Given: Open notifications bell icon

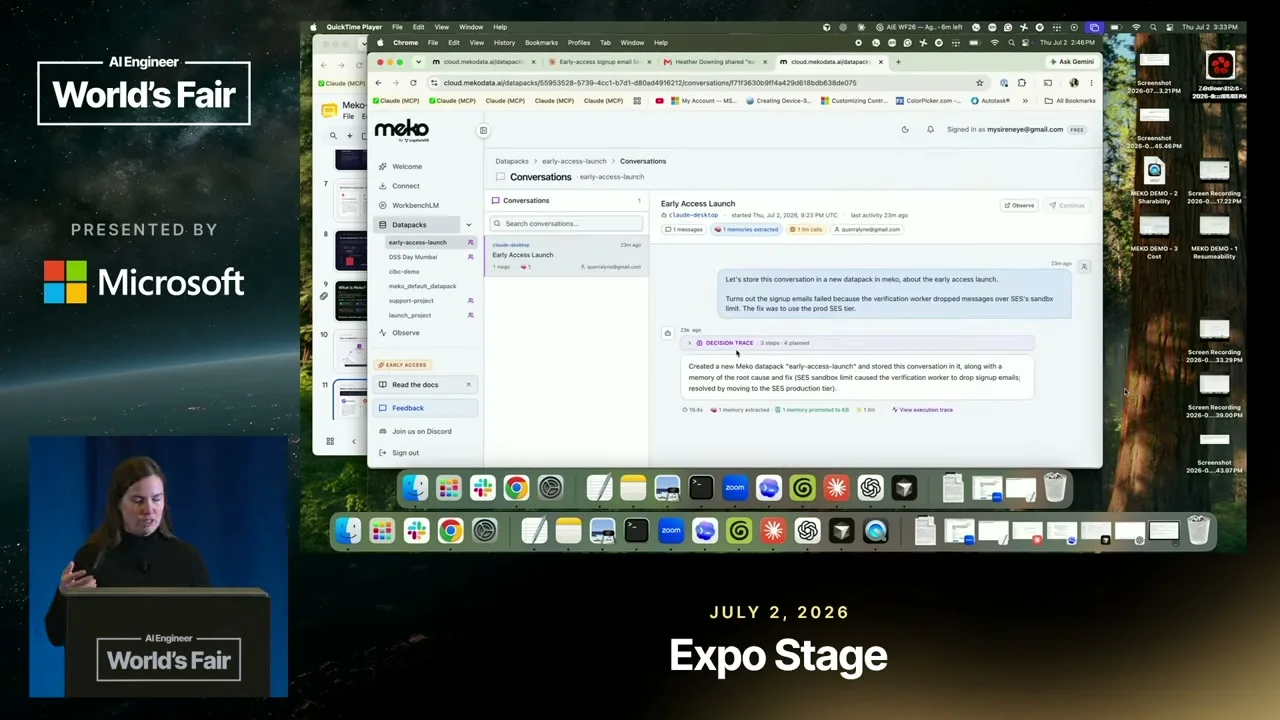Looking at the screenshot, I should coord(930,130).
